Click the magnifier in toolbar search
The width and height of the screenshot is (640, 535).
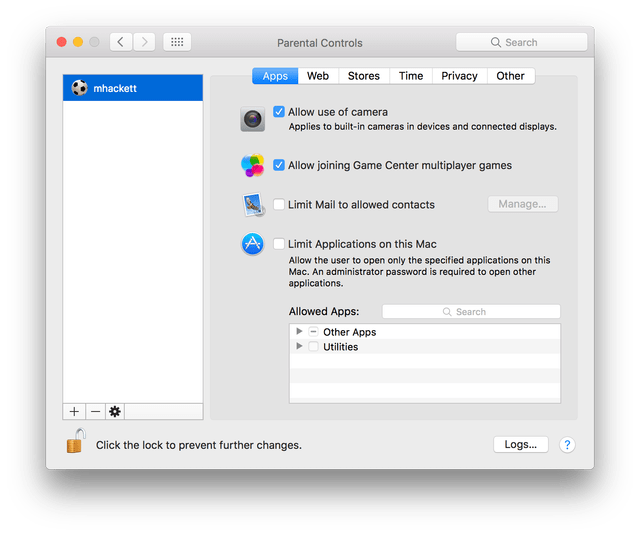click(x=496, y=42)
